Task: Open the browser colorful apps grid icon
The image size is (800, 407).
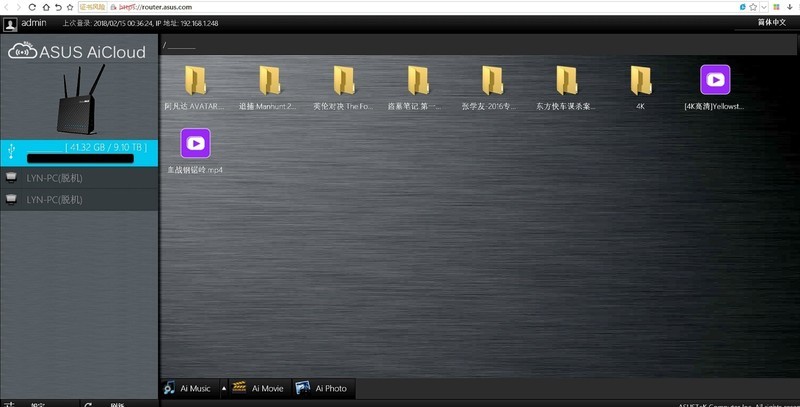Action: (x=777, y=7)
